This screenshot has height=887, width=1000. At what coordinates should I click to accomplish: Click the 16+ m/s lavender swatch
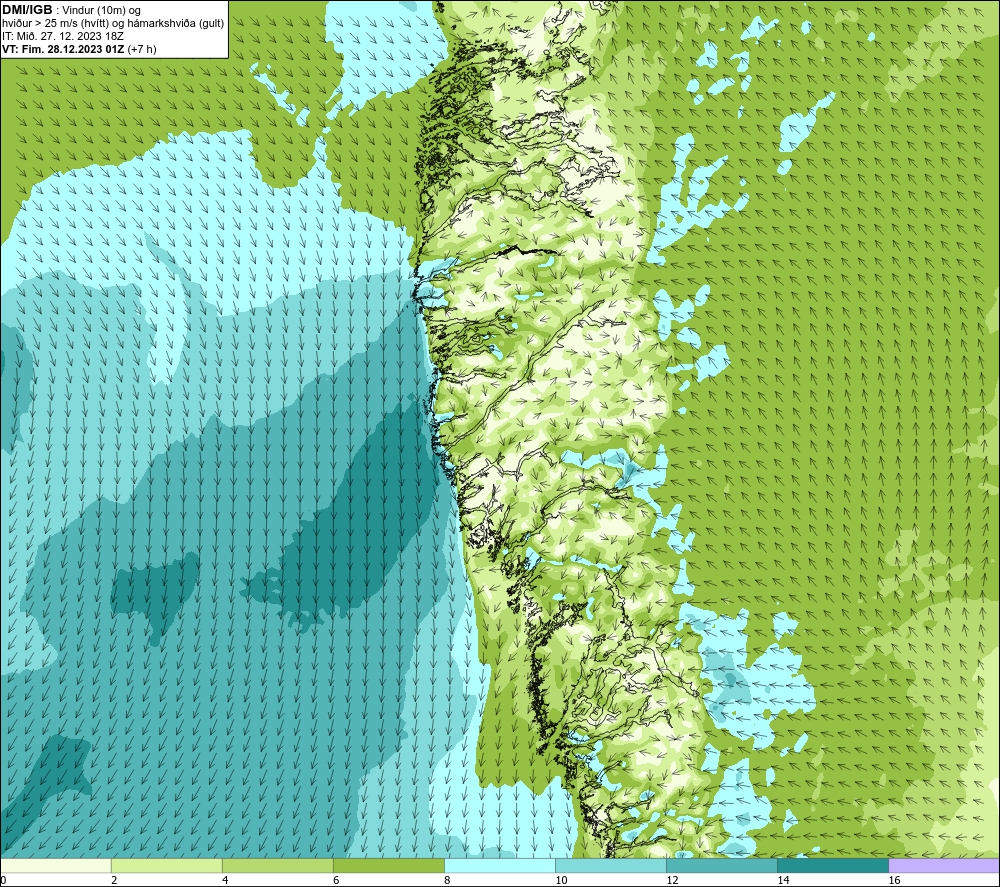point(944,866)
